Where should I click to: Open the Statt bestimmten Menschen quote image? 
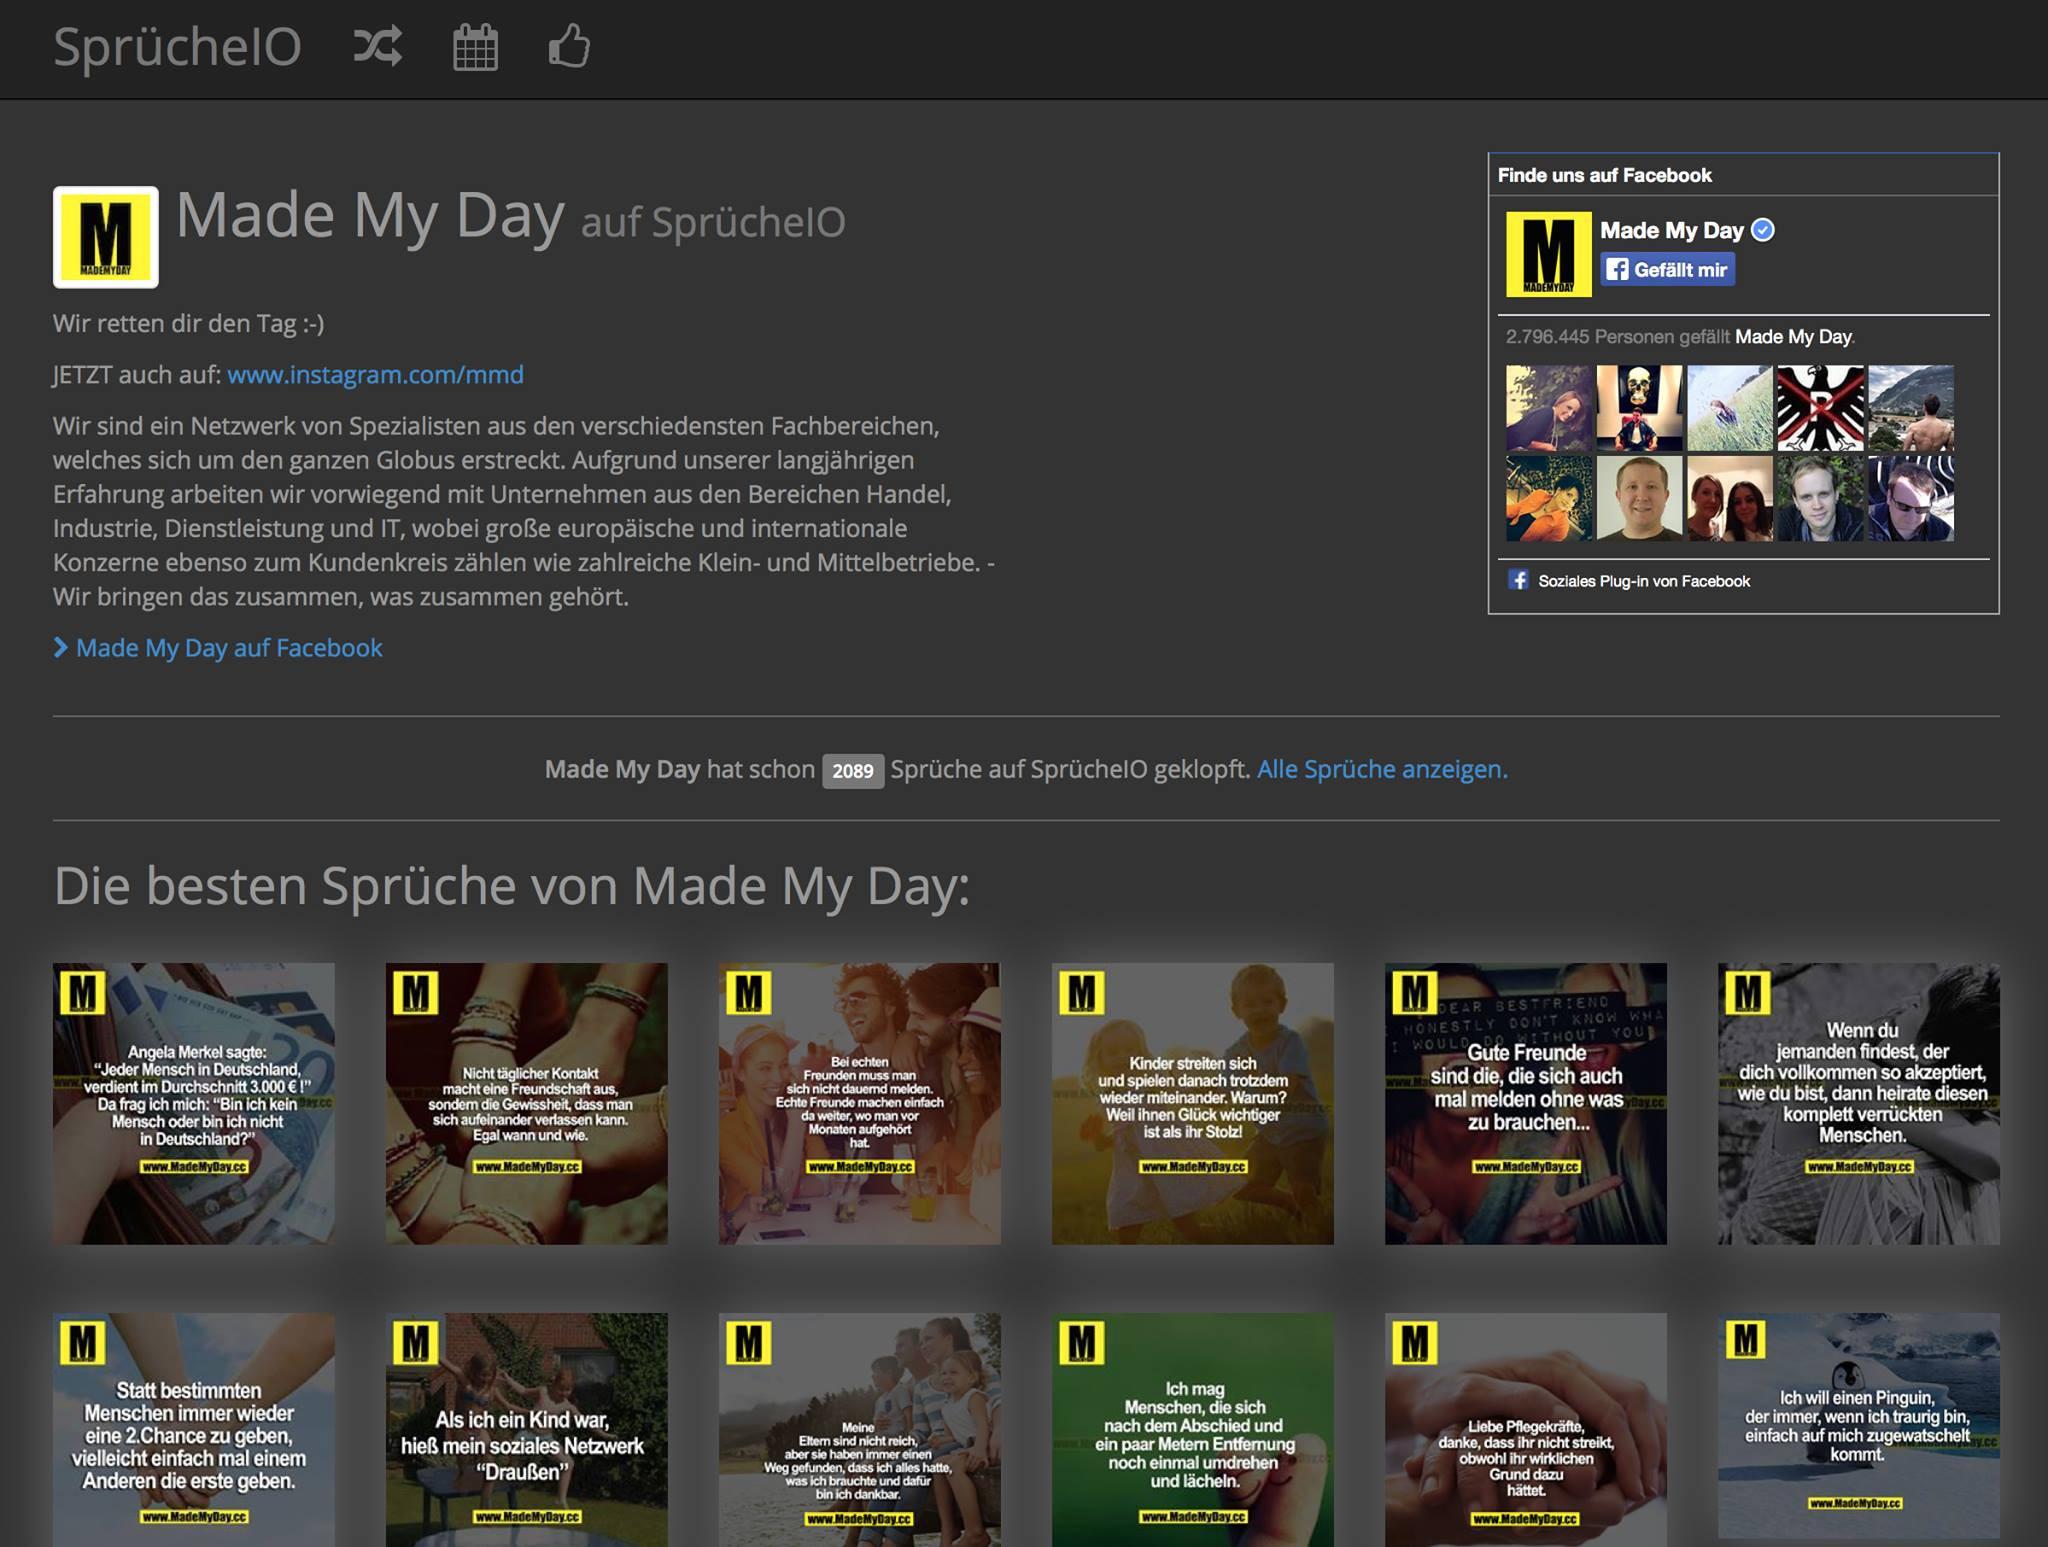click(194, 1430)
